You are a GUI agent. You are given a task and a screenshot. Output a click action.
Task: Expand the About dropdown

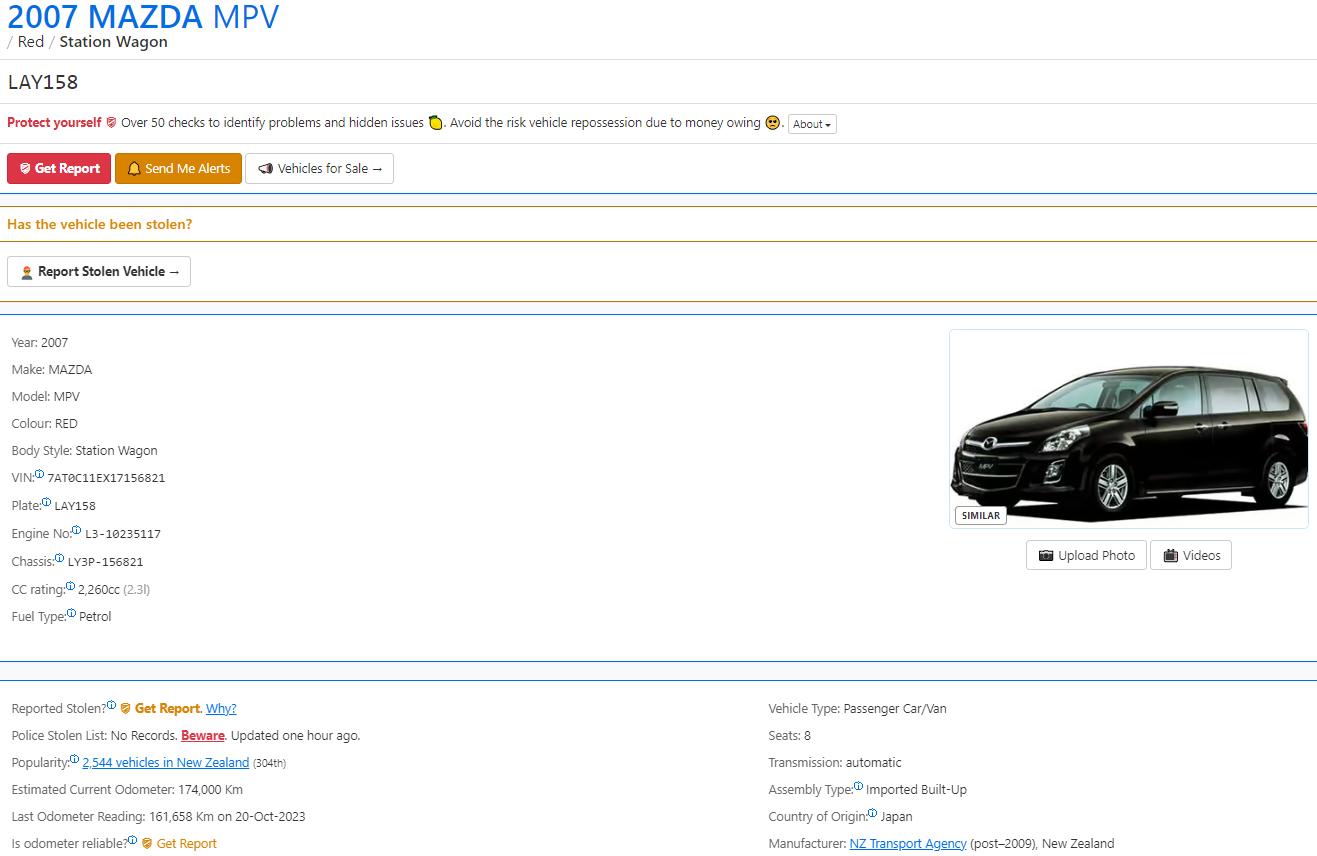812,124
